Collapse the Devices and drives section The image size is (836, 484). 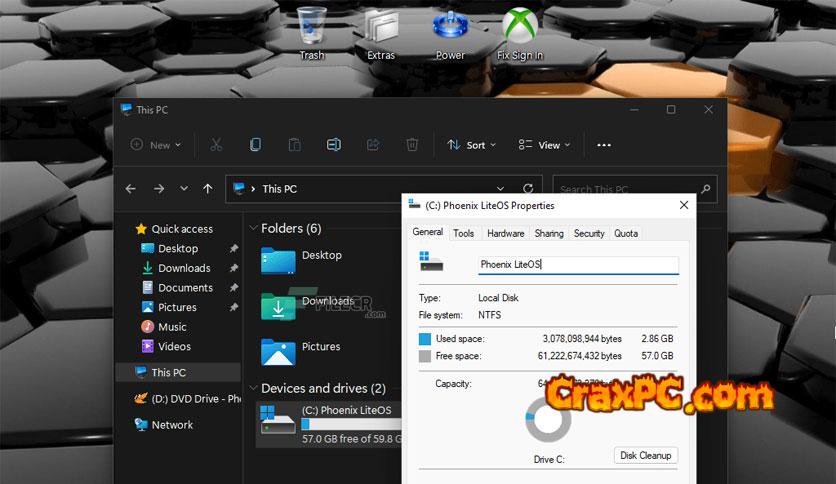pos(253,389)
